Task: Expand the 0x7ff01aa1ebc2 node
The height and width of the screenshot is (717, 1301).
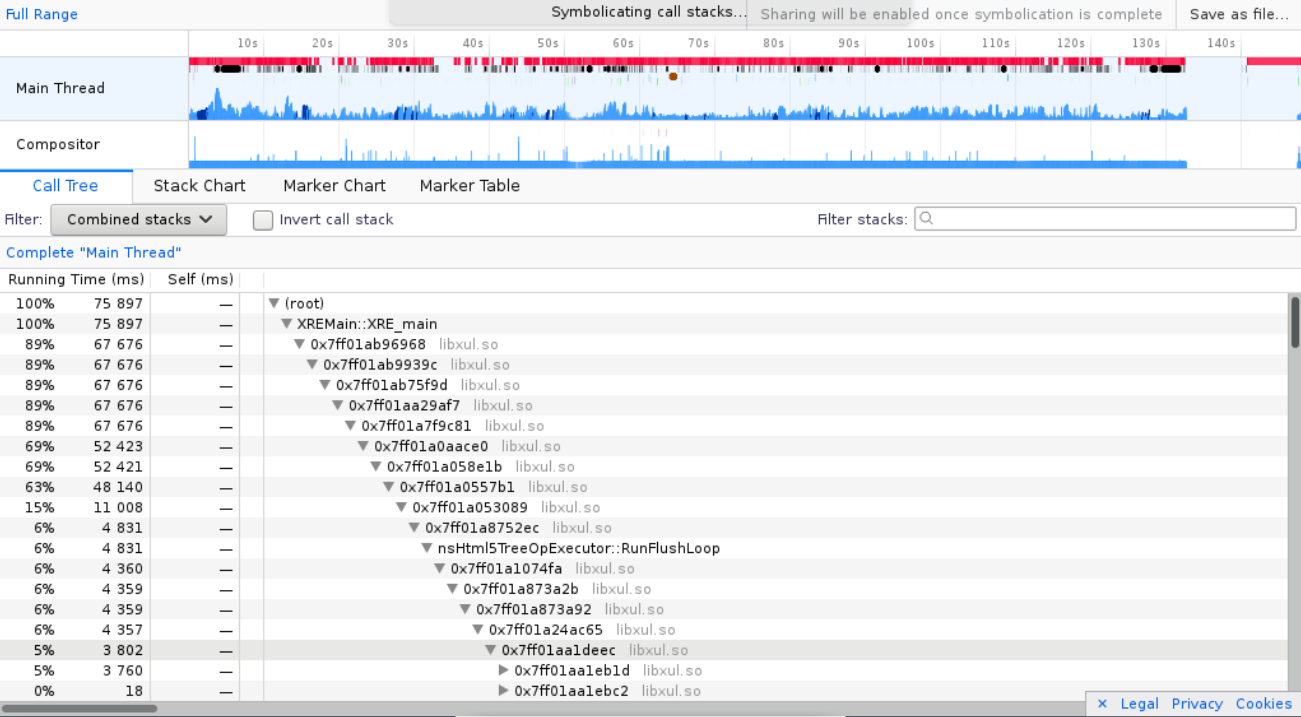Action: pos(504,691)
